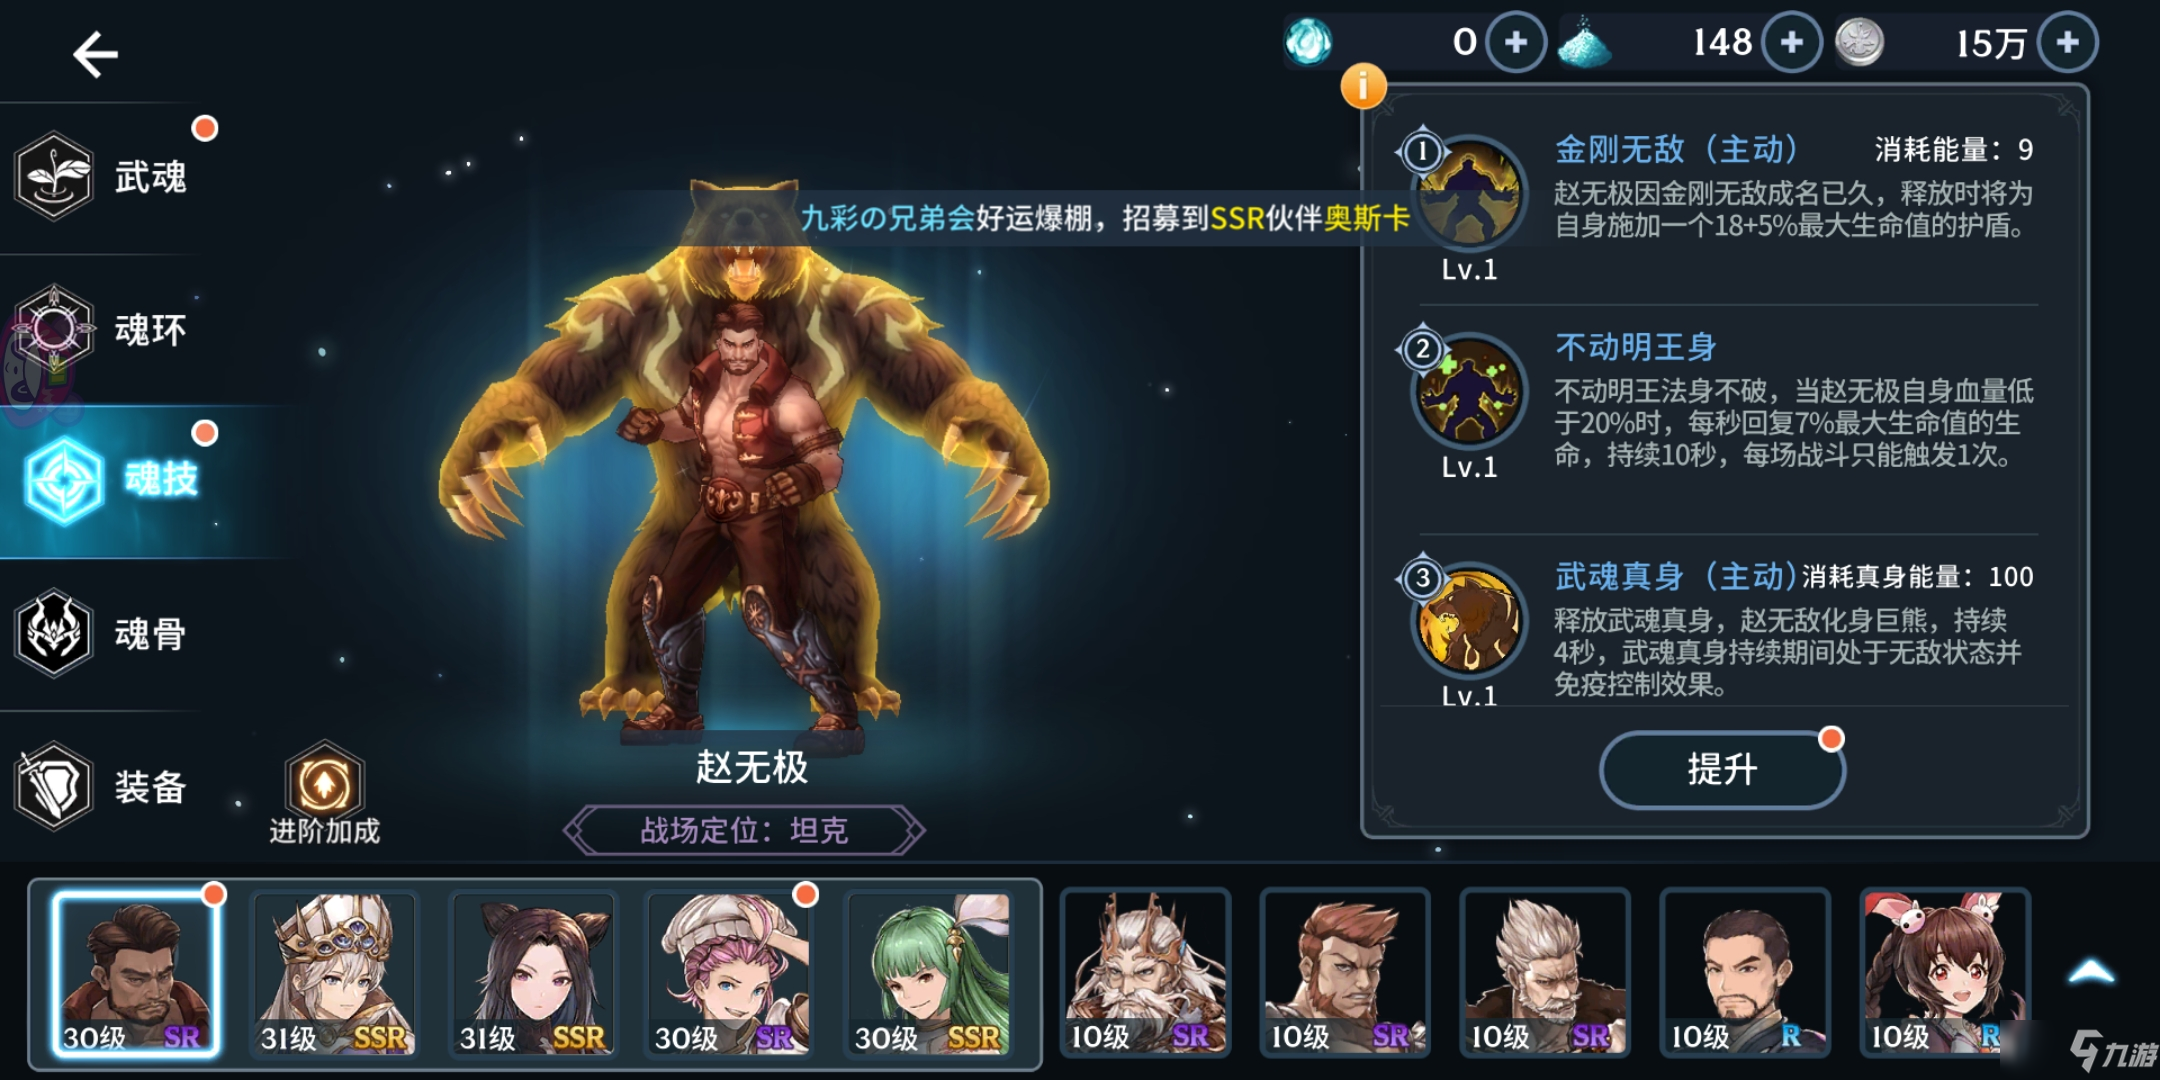Select the level 31 crowned SSR hero
The image size is (2160, 1080).
[x=334, y=973]
